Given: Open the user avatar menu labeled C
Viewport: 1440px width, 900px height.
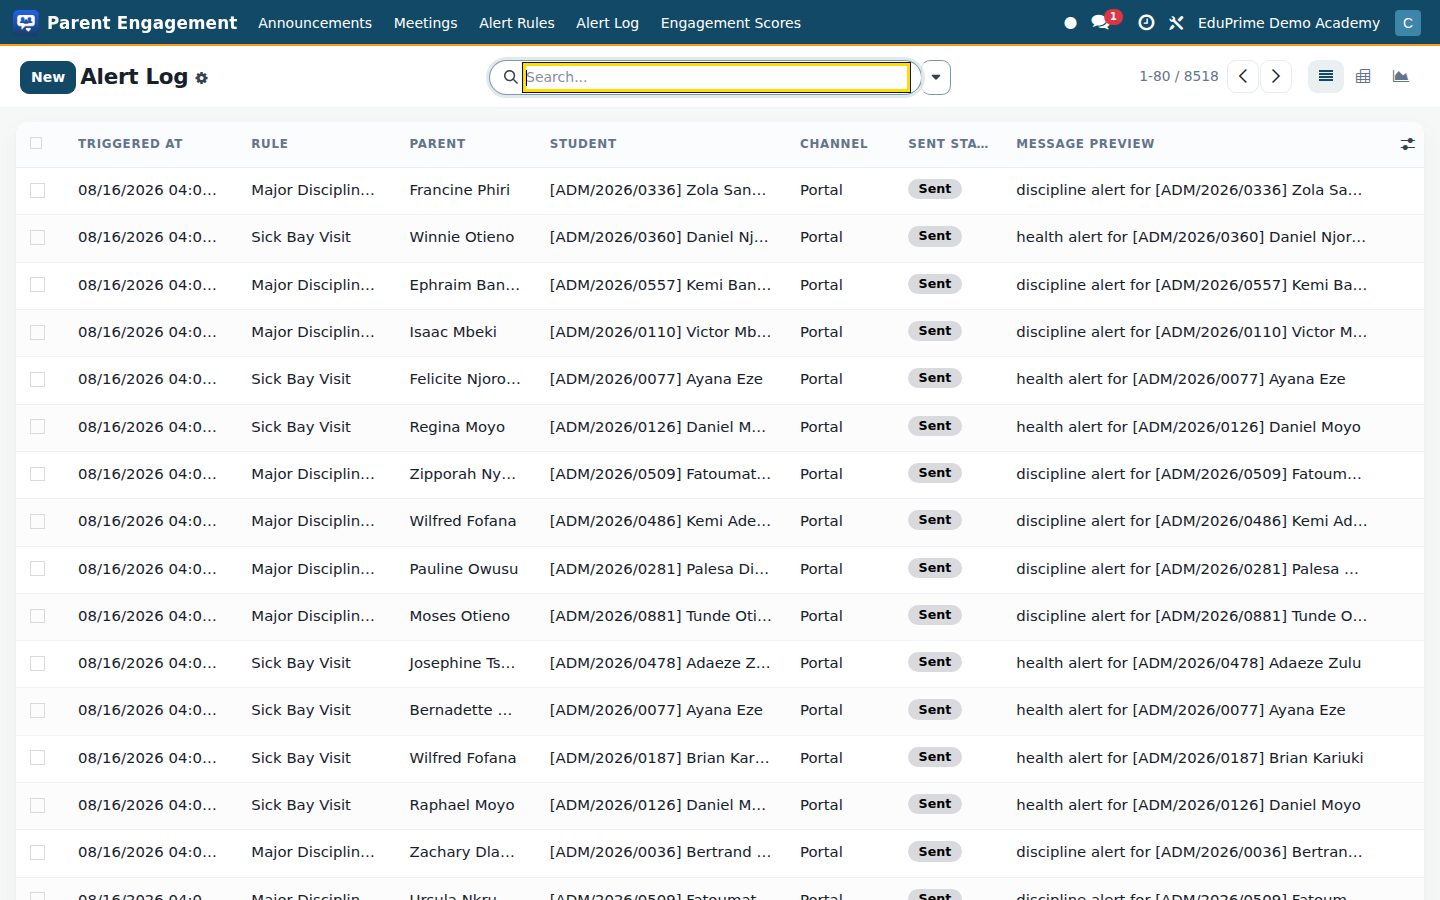Looking at the screenshot, I should pos(1408,23).
